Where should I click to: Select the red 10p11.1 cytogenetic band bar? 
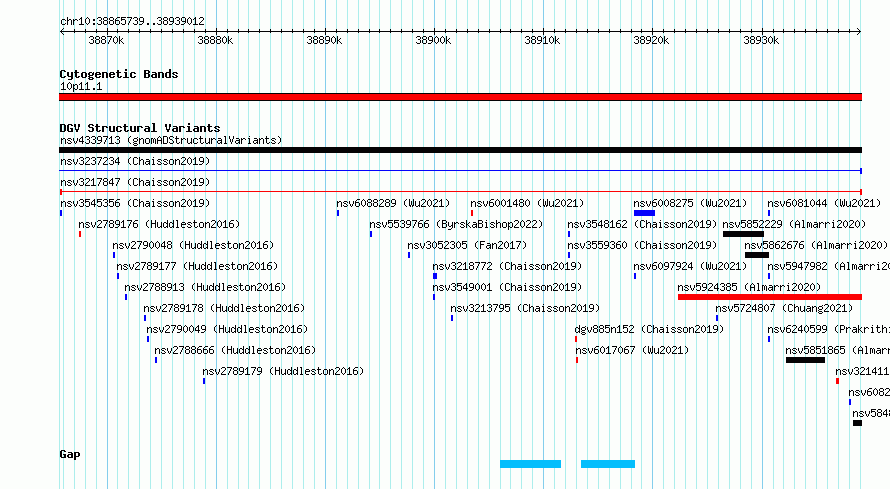point(460,97)
